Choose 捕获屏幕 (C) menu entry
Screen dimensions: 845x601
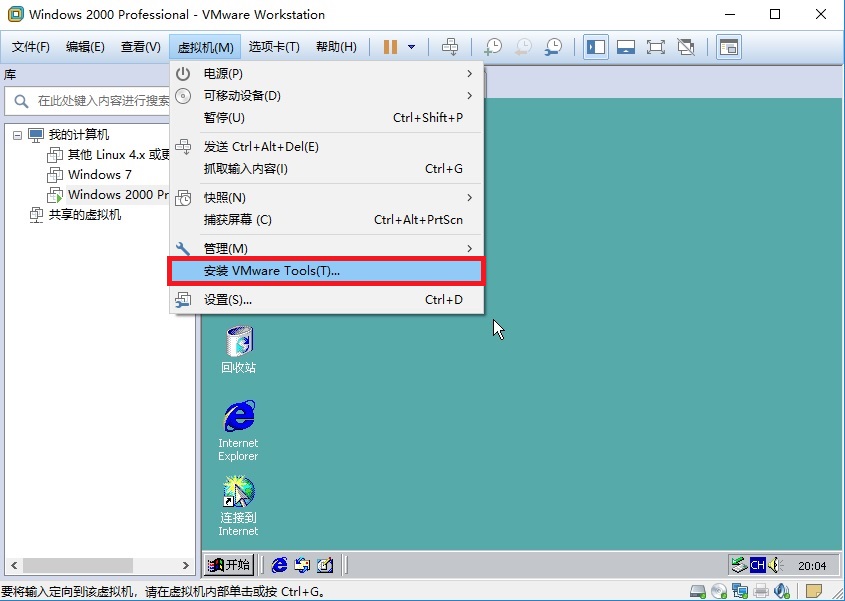coord(327,219)
